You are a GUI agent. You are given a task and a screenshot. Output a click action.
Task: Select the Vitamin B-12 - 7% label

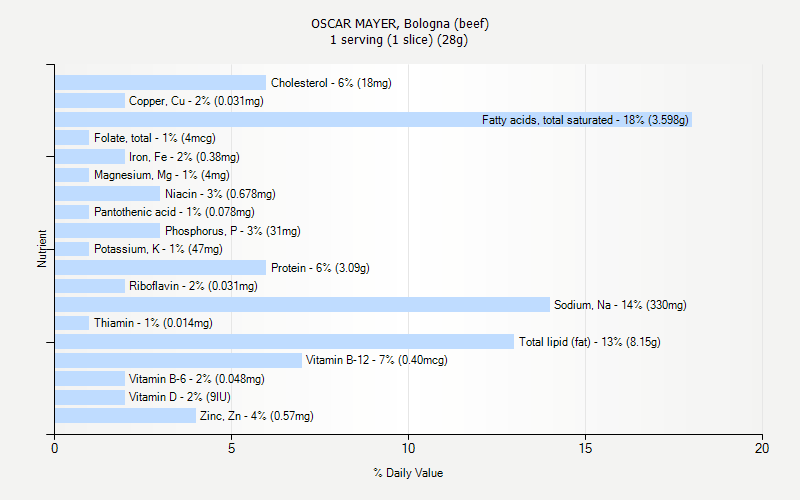(377, 360)
